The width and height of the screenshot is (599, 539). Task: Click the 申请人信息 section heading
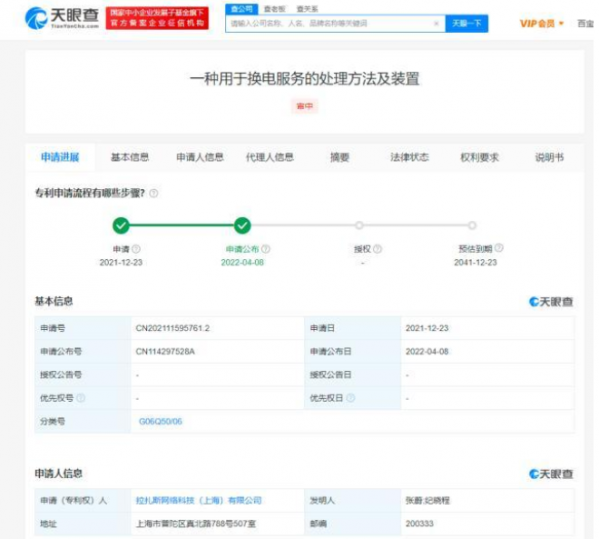tap(58, 474)
